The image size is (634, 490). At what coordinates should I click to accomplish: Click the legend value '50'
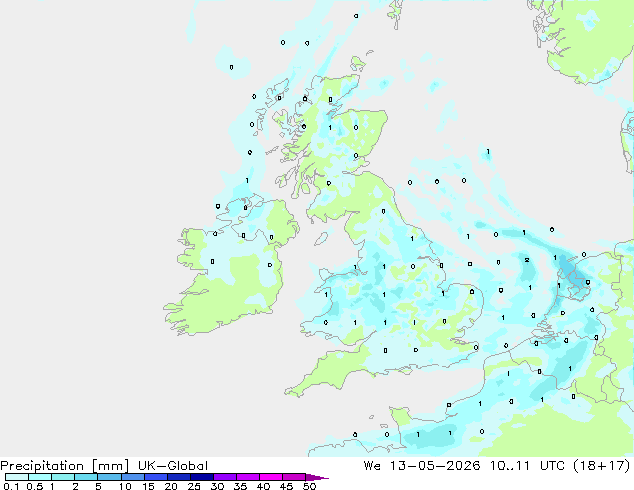point(309,486)
